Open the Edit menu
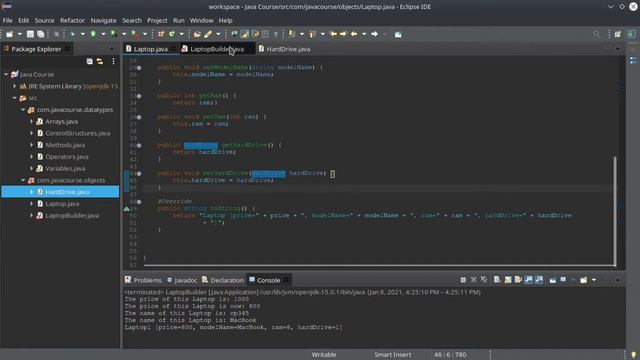640x360 pixels. pyautogui.click(x=24, y=20)
